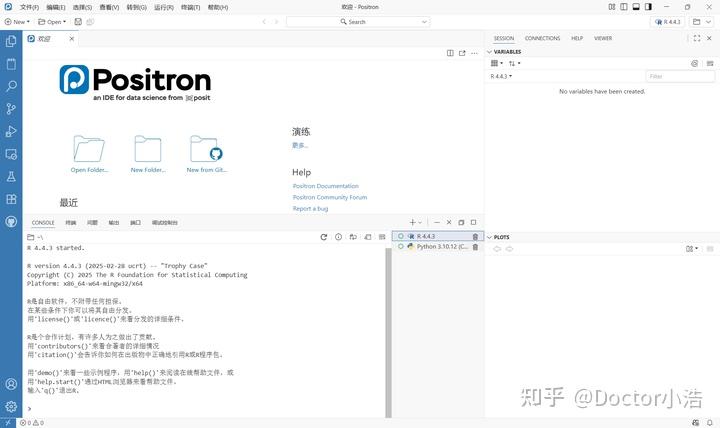720x428 pixels.
Task: Click the editor More Actions ellipsis
Action: click(x=474, y=53)
